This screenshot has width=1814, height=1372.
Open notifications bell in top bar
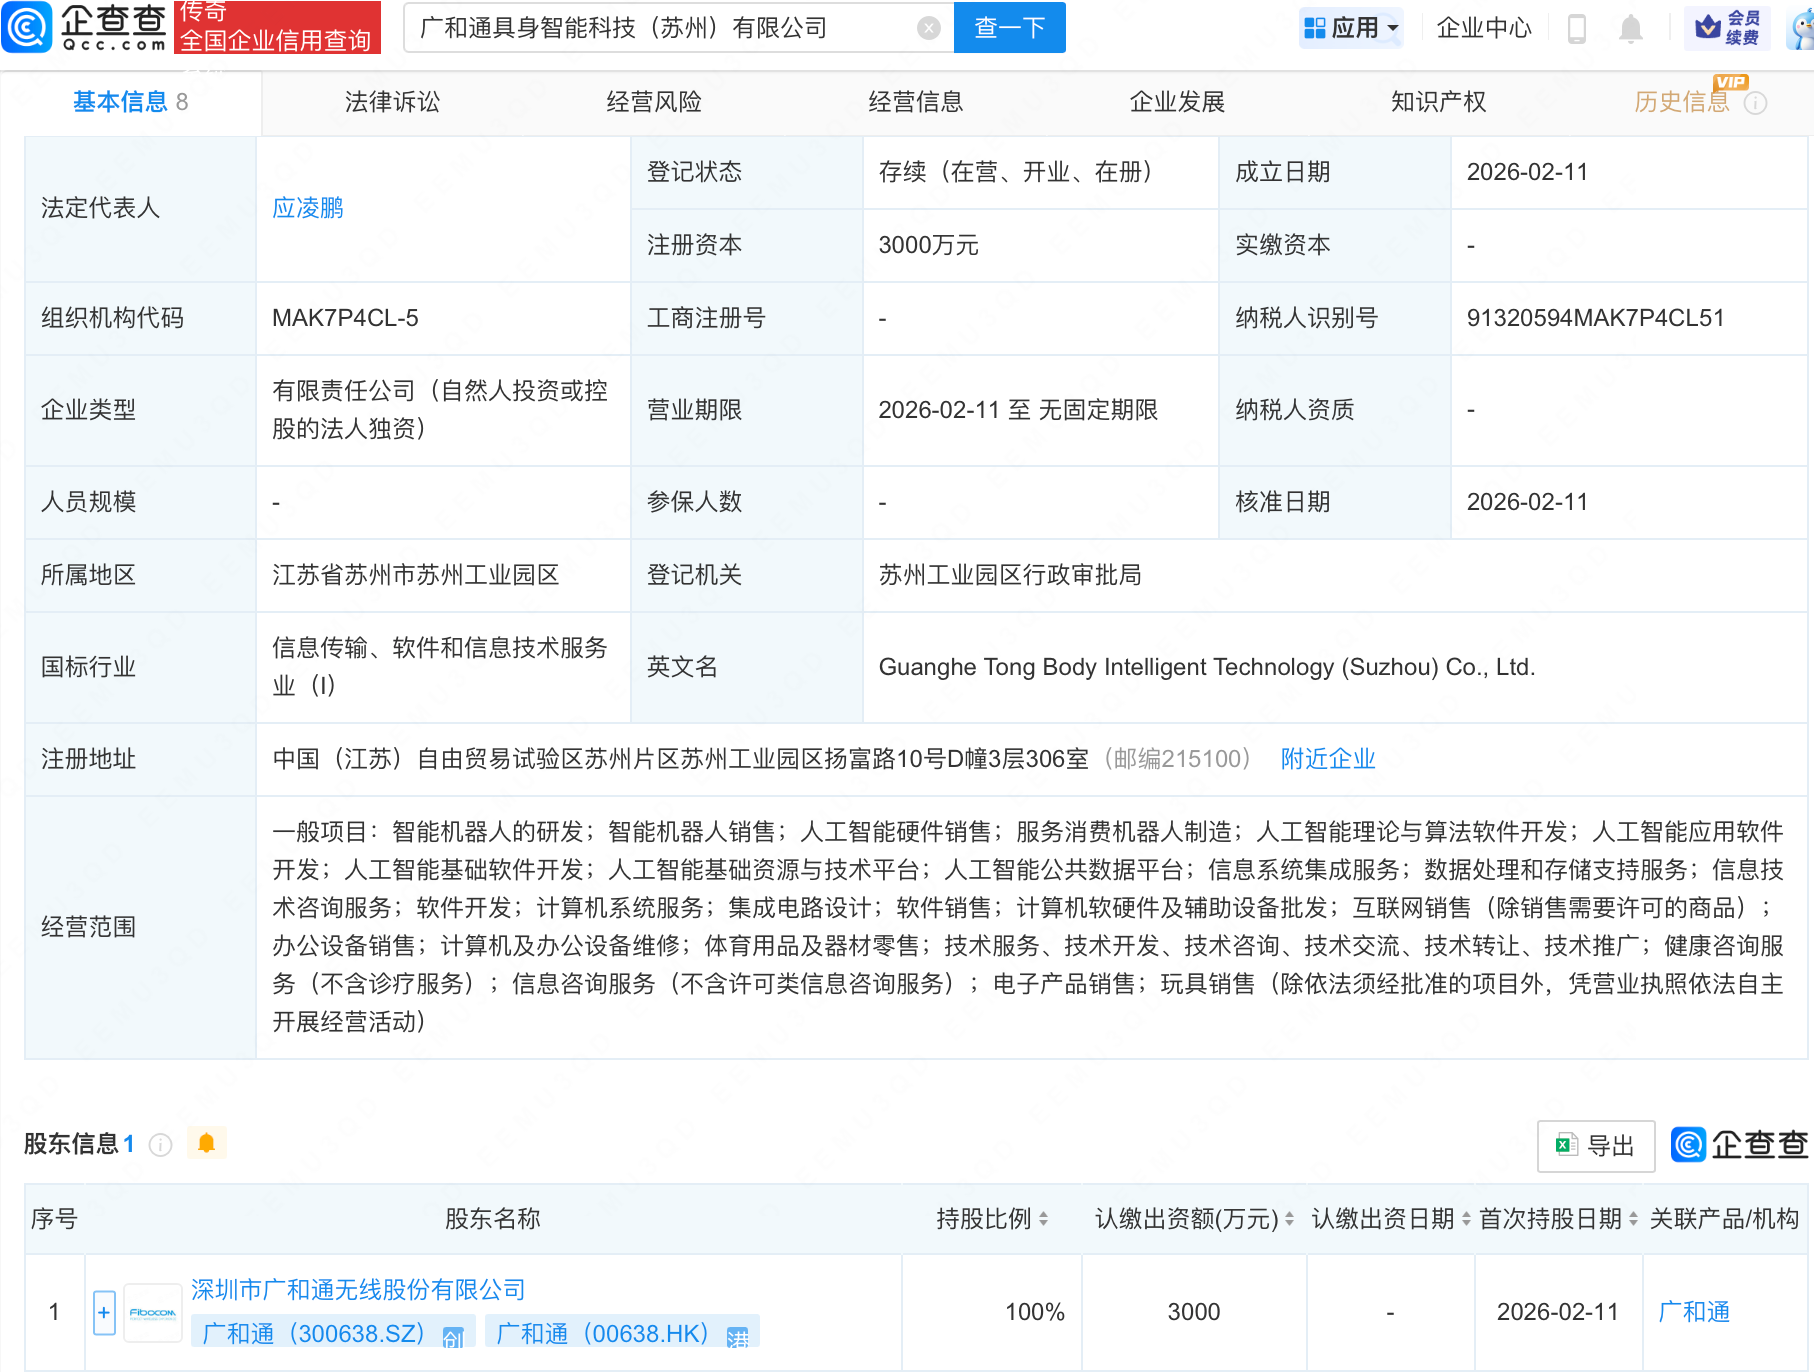coord(1630,28)
